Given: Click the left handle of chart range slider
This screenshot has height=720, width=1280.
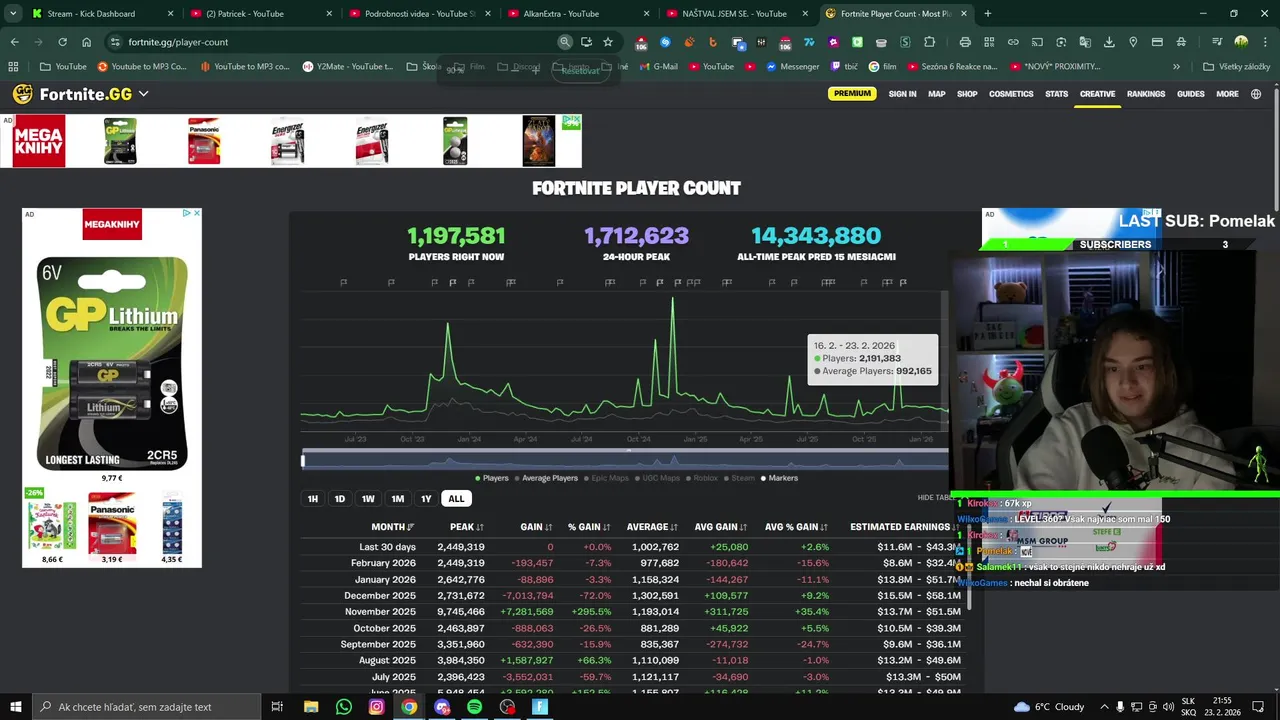Looking at the screenshot, I should [x=303, y=460].
